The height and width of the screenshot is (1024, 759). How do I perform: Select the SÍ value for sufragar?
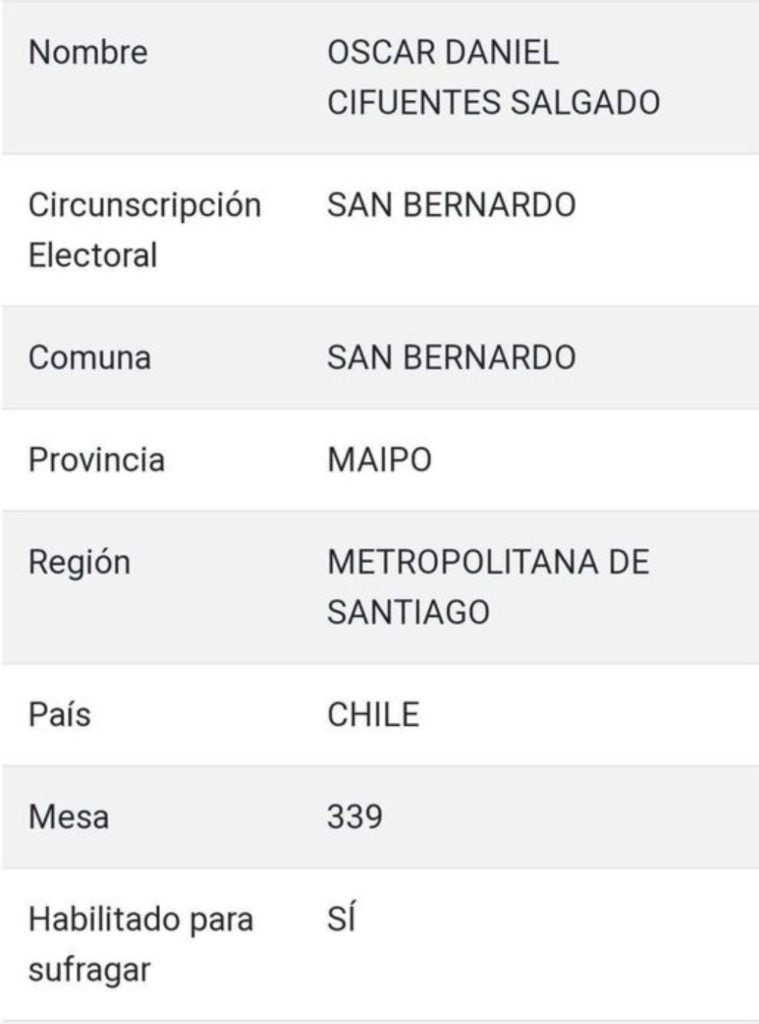click(341, 918)
